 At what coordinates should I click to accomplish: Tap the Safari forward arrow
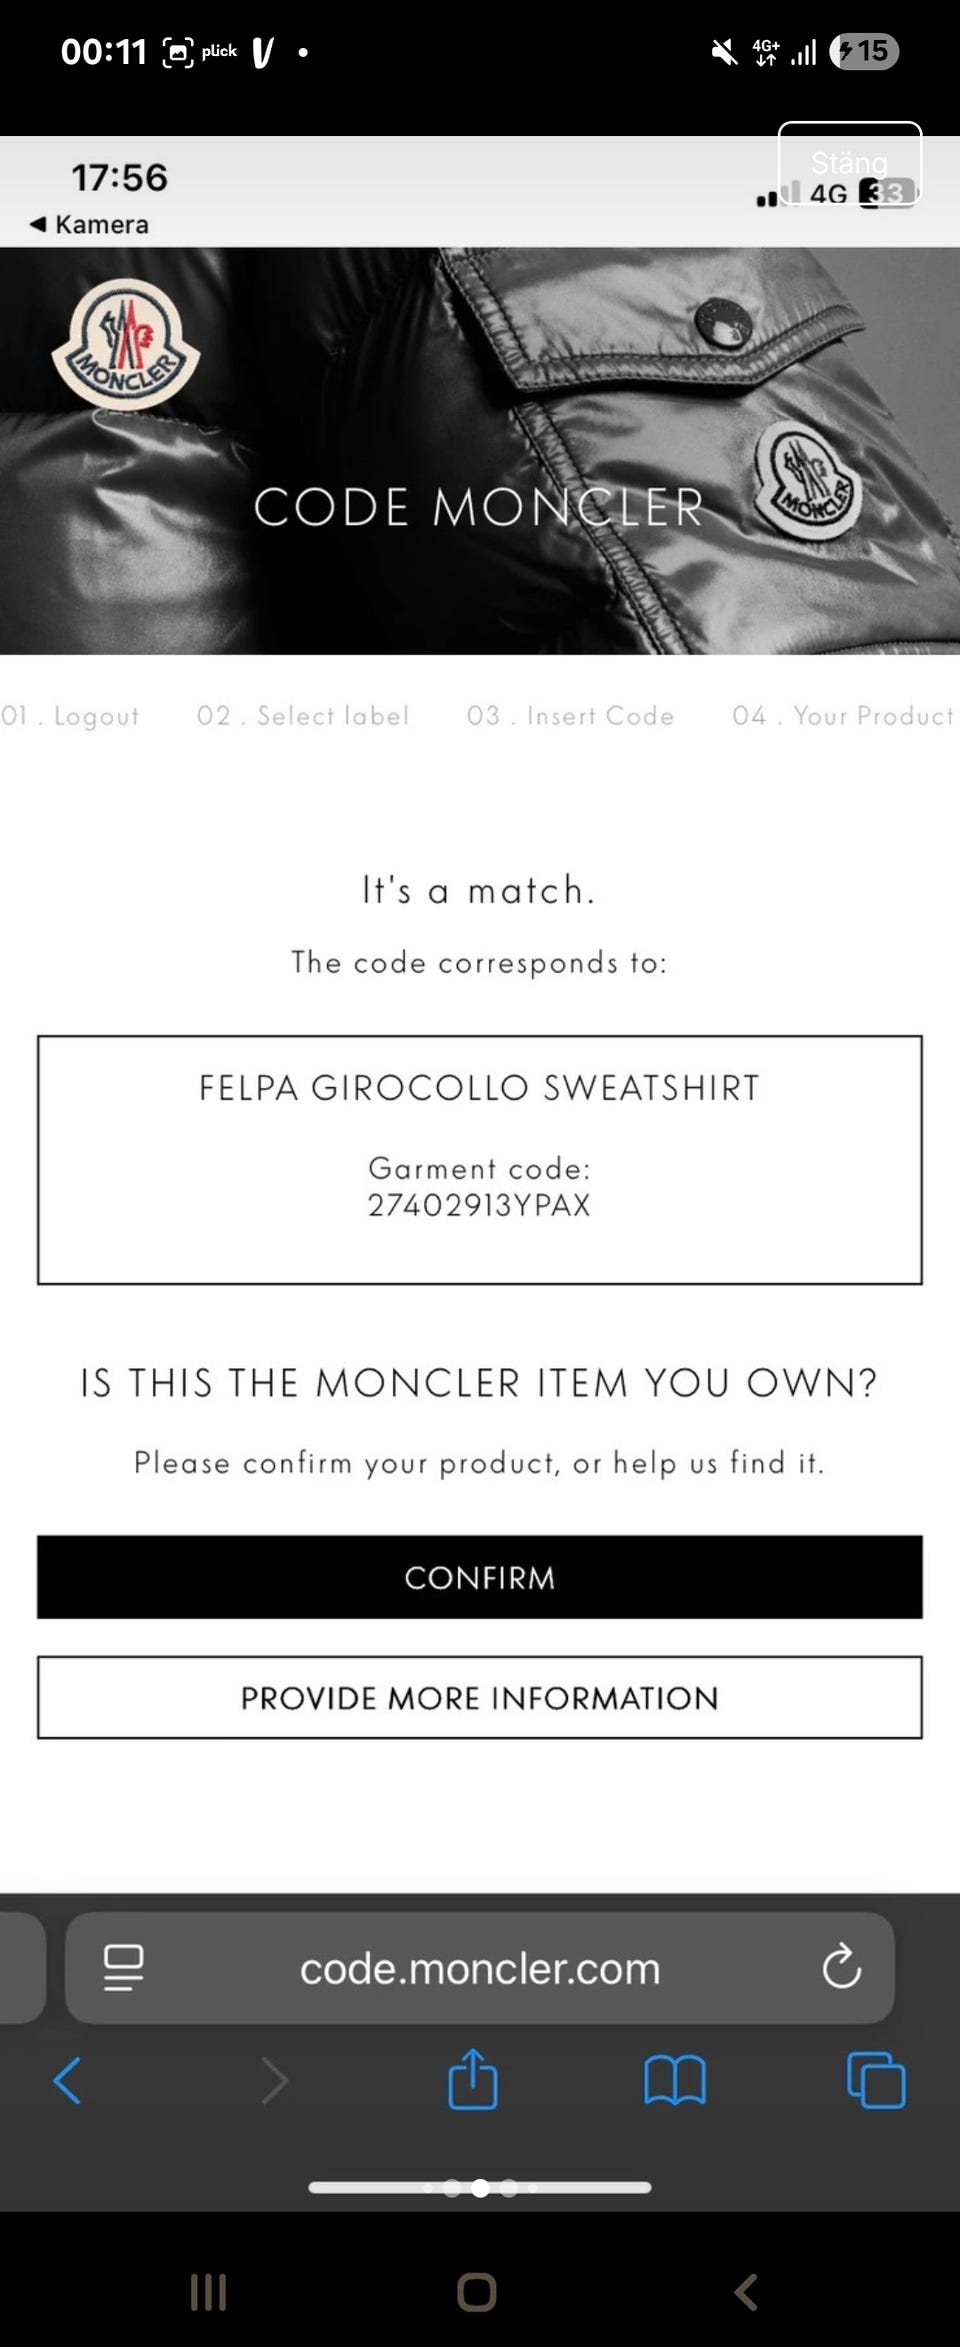click(x=274, y=2080)
